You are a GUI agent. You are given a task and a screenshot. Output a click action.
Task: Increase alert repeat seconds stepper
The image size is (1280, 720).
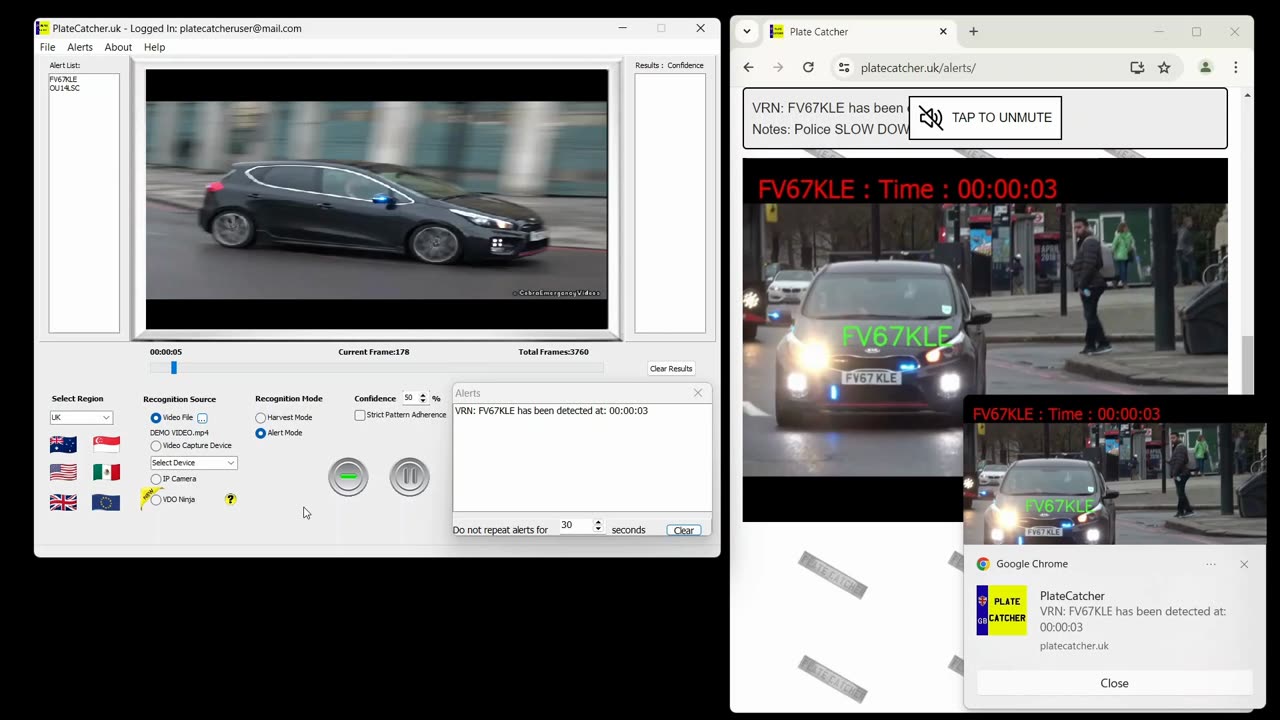(598, 521)
